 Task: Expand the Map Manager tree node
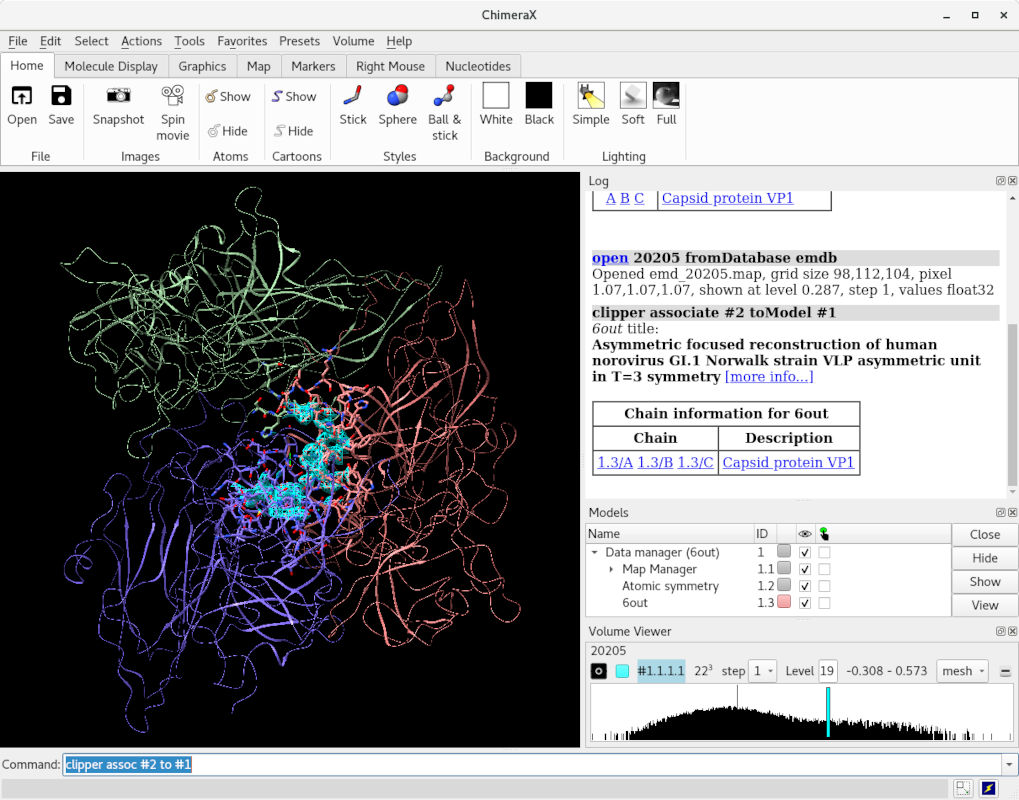coord(611,569)
